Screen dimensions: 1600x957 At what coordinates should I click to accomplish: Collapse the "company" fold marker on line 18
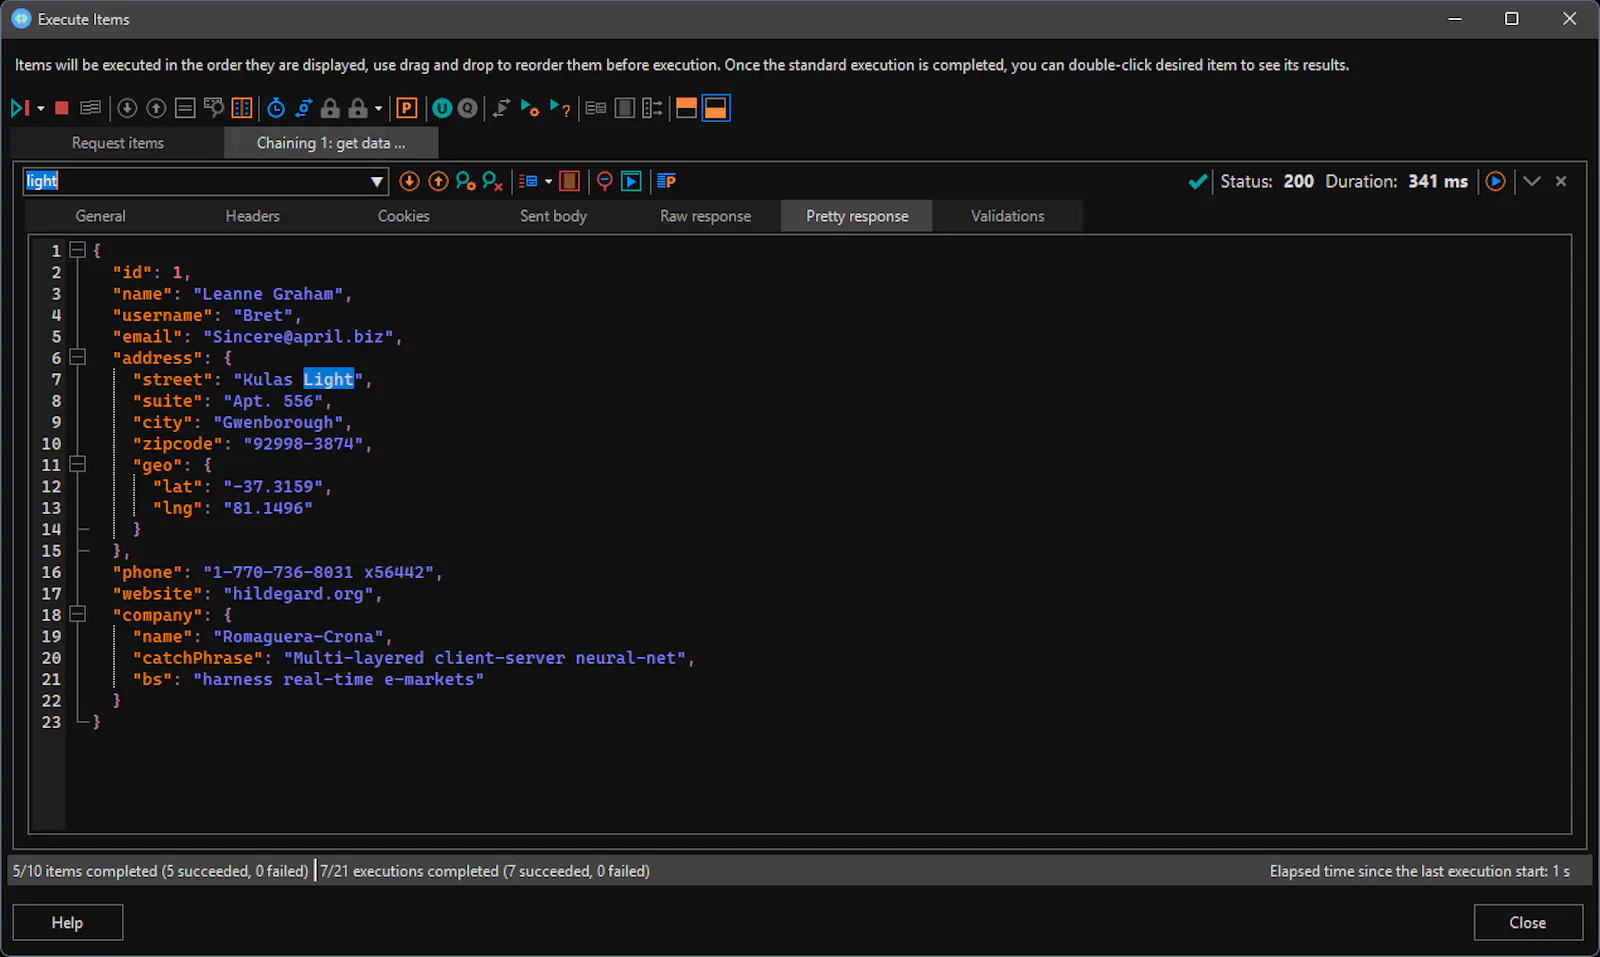point(77,614)
